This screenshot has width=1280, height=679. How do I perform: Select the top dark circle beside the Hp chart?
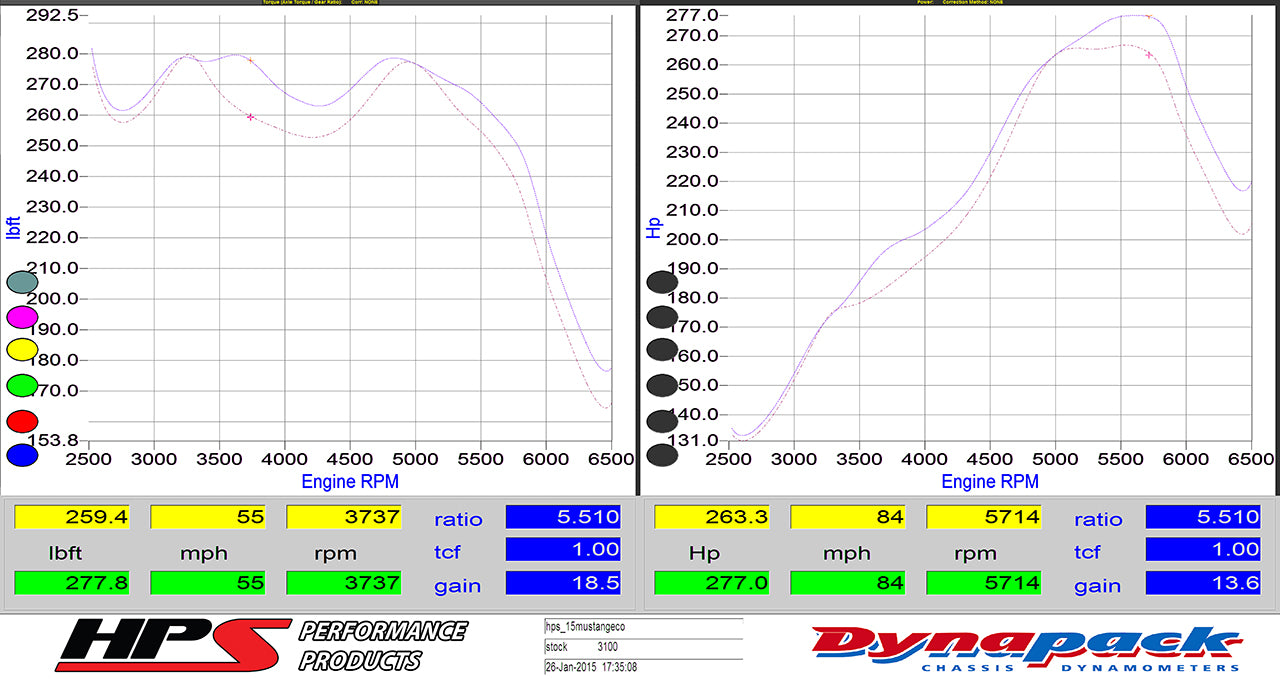pyautogui.click(x=661, y=283)
